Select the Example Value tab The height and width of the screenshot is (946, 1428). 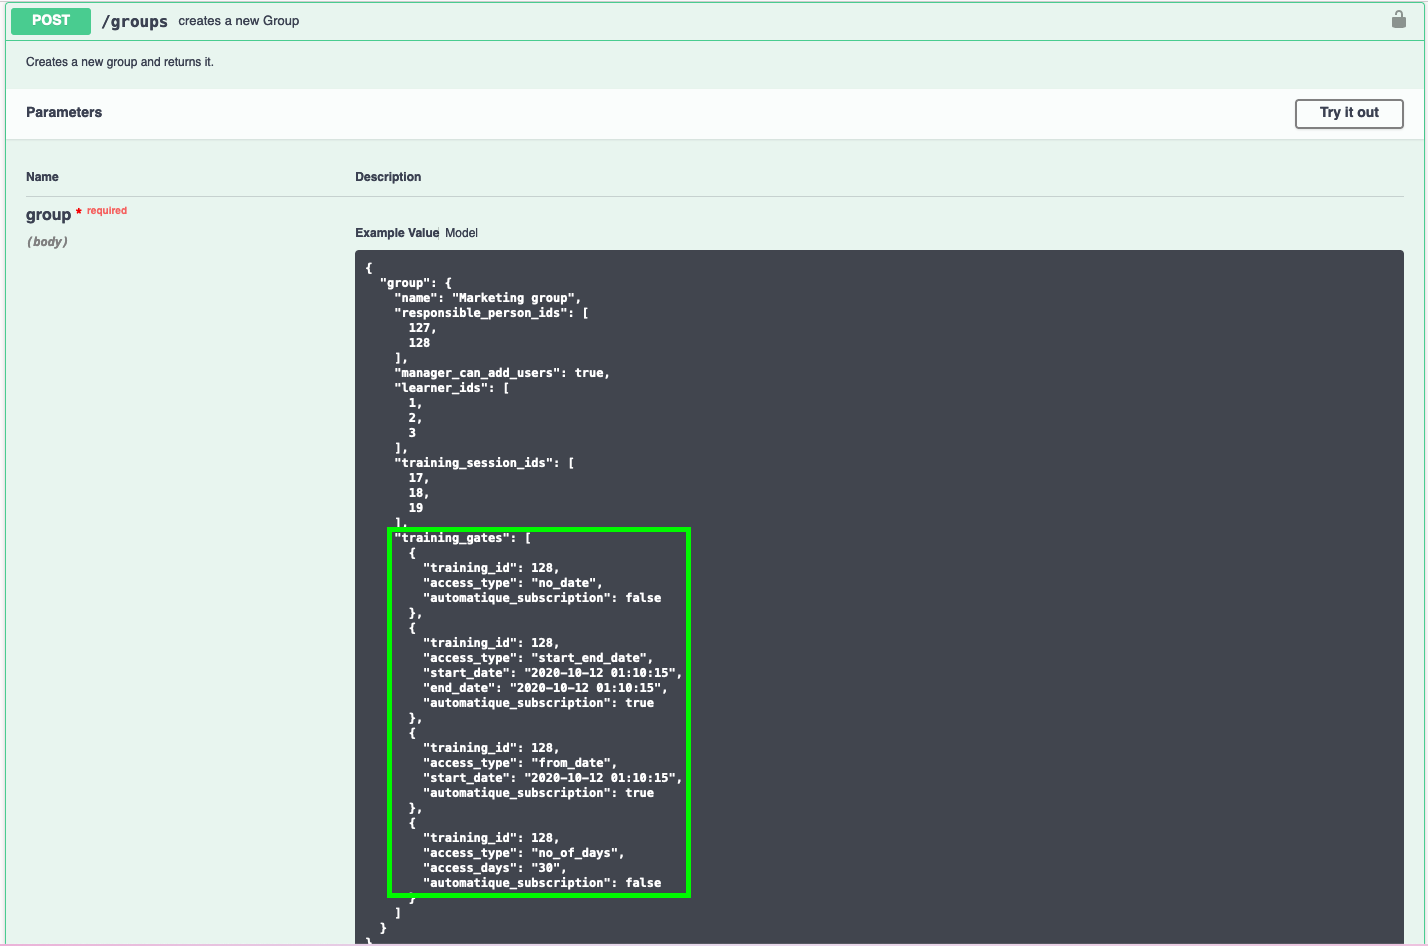coord(396,233)
